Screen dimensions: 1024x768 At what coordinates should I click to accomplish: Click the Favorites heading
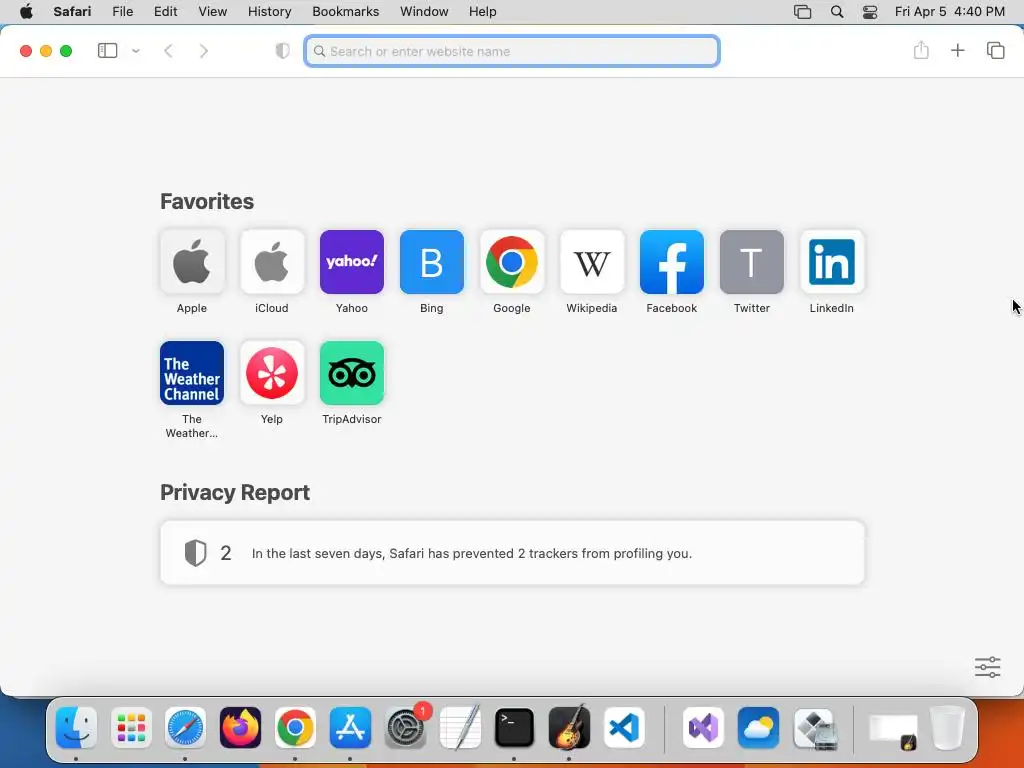tap(207, 201)
